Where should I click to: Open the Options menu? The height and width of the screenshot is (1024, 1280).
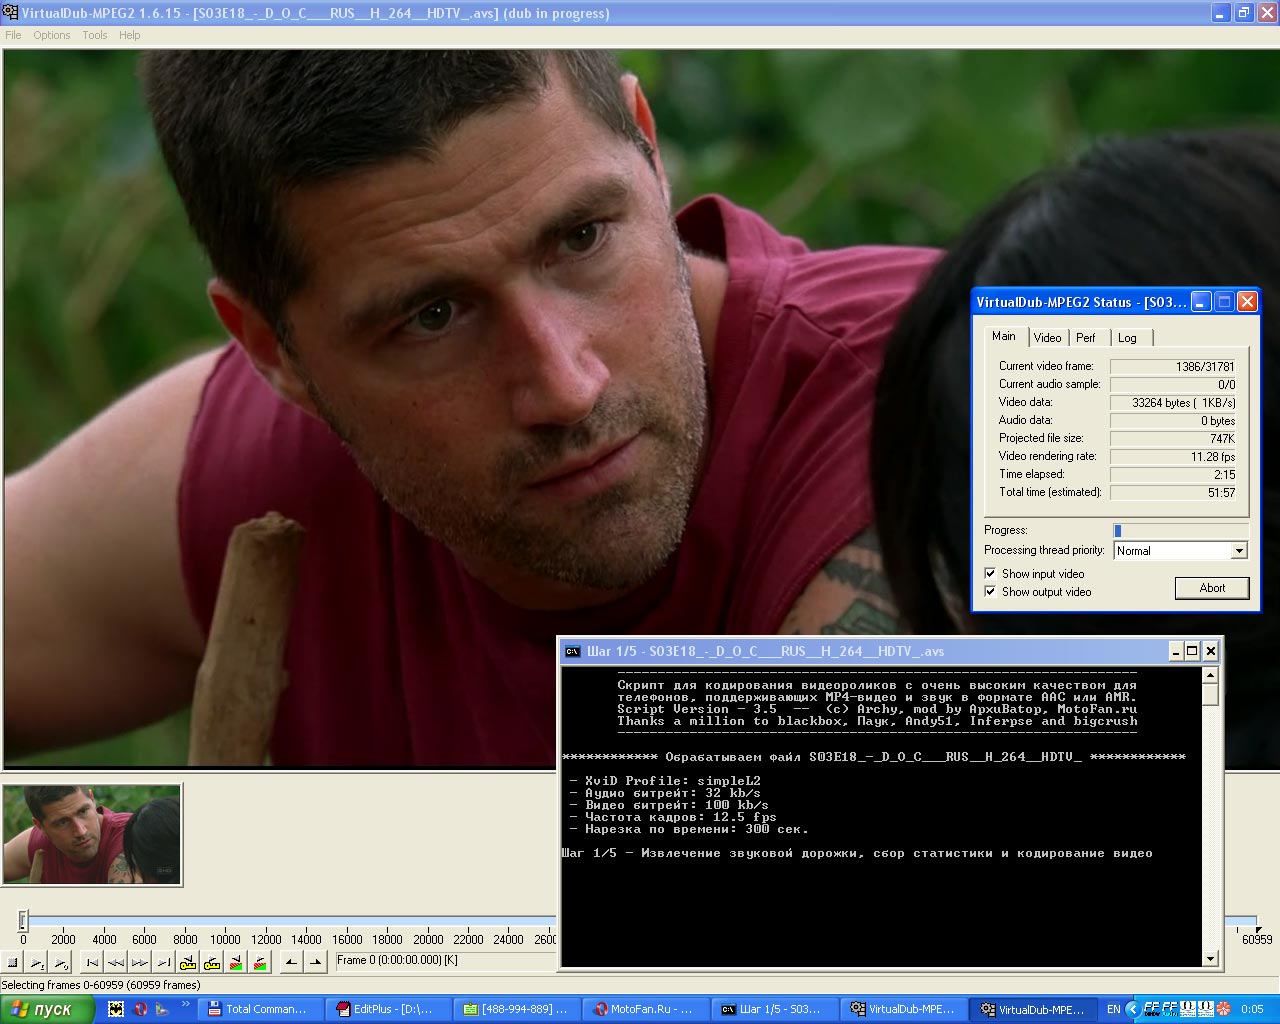tap(52, 35)
